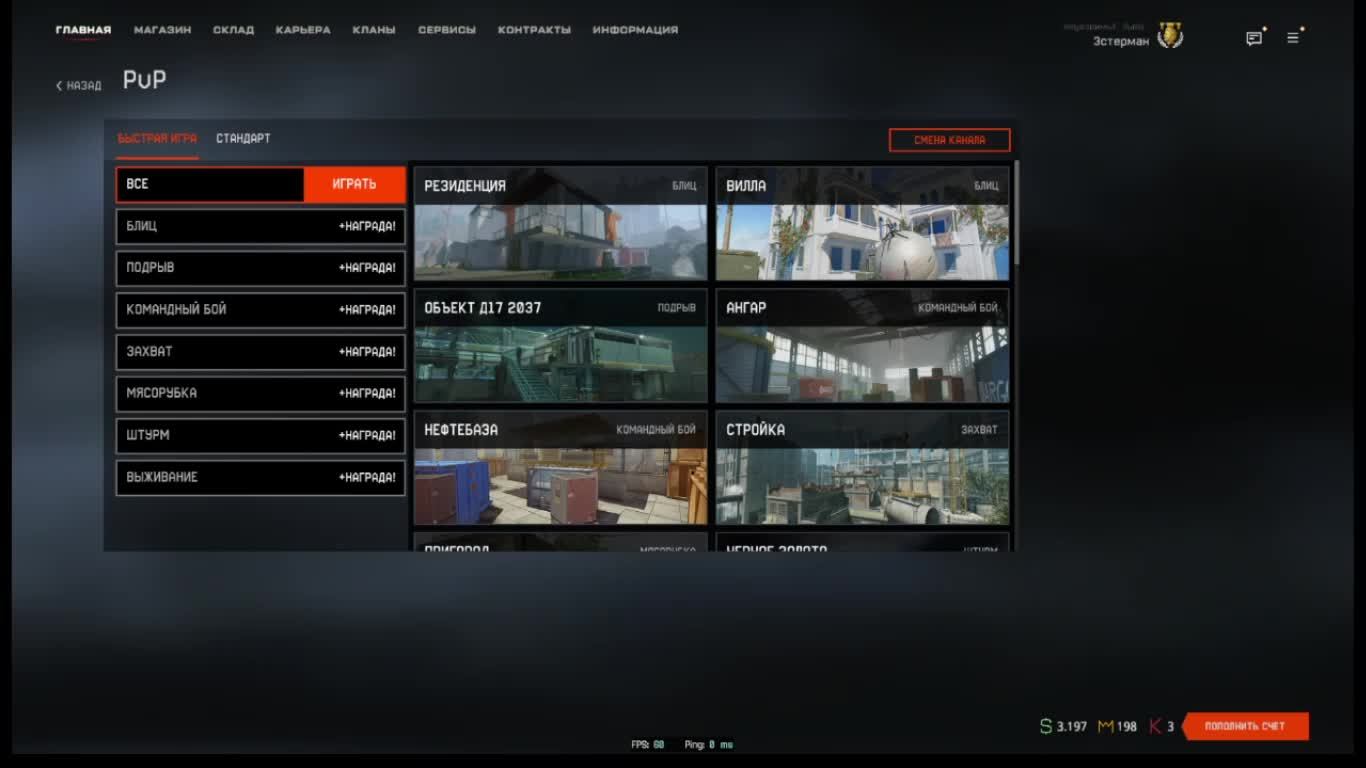
Task: Click the back arrow НАЗАД
Action: [x=78, y=86]
